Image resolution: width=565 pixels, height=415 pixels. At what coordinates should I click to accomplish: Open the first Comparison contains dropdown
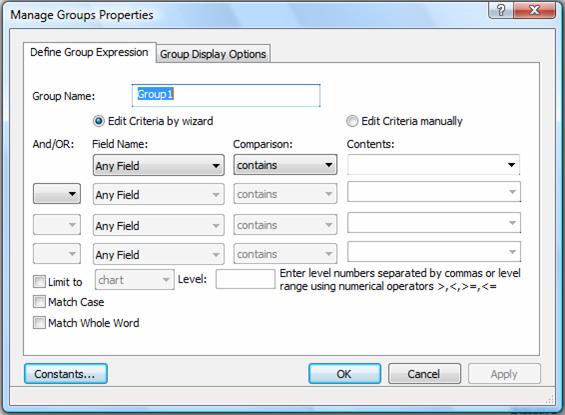coord(285,165)
